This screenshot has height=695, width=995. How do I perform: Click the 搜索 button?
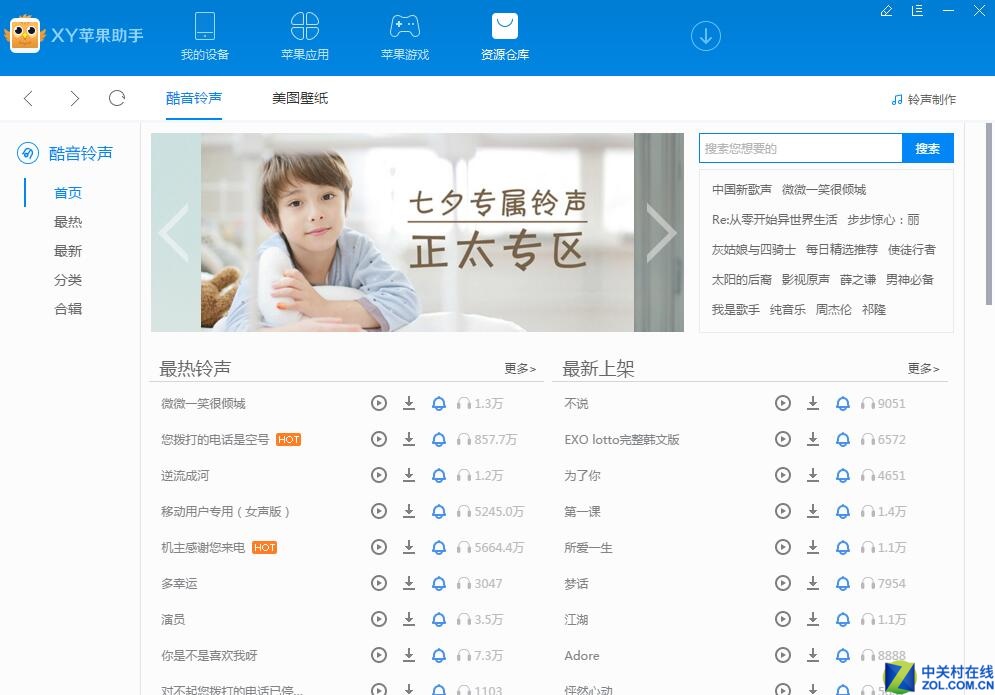tap(928, 148)
